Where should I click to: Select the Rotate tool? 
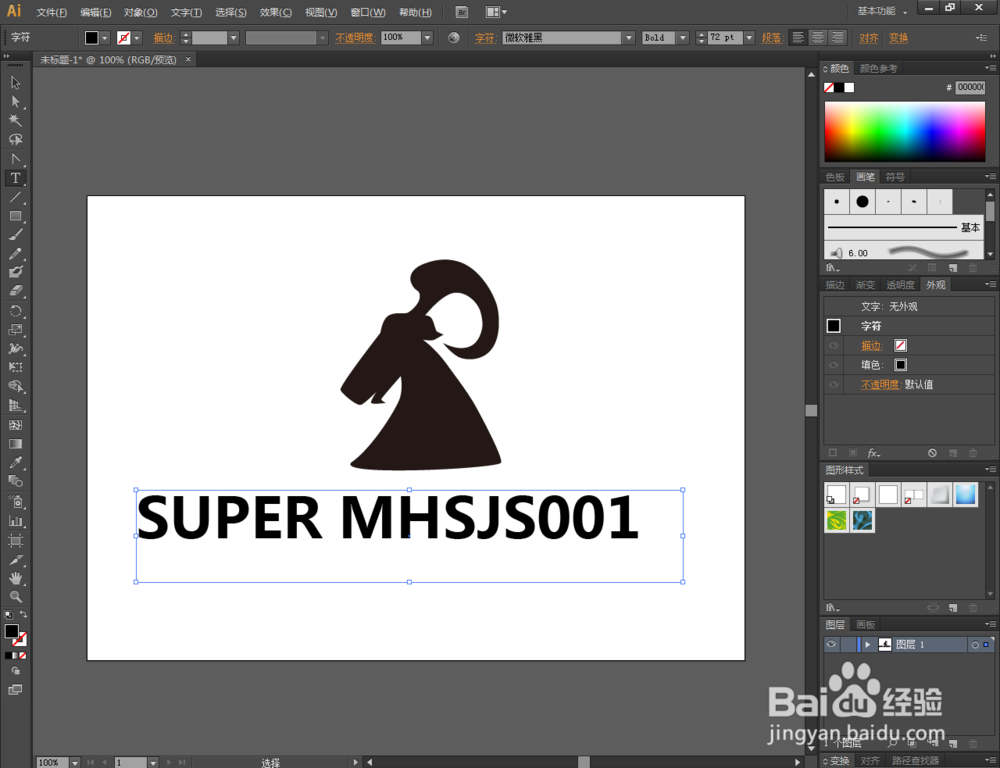tap(15, 311)
